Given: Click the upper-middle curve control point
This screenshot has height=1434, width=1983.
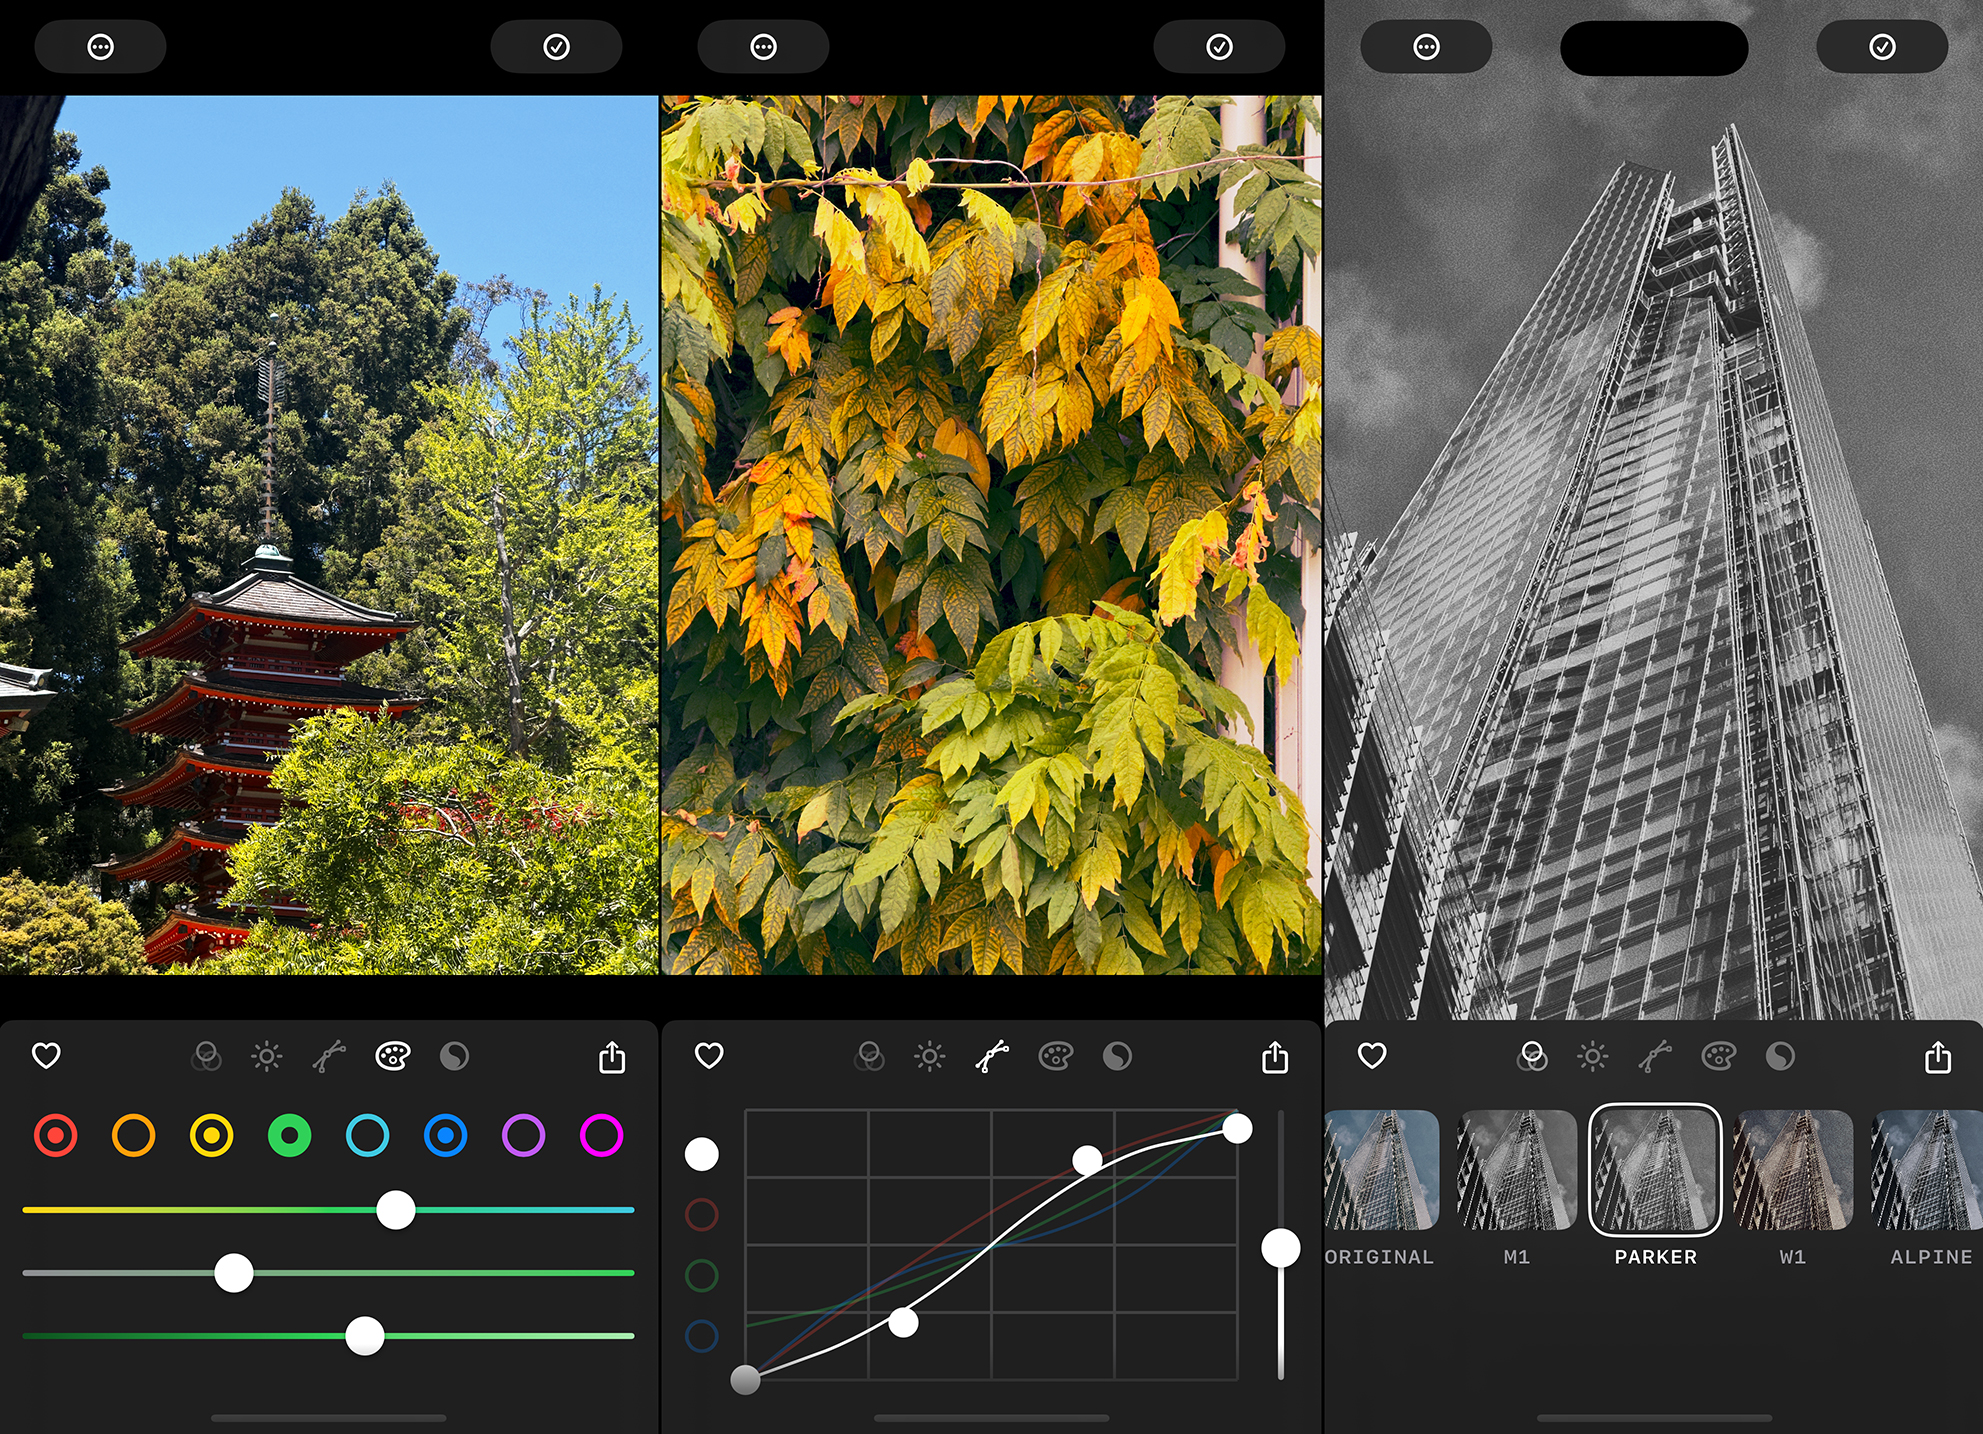Looking at the screenshot, I should coord(1088,1160).
